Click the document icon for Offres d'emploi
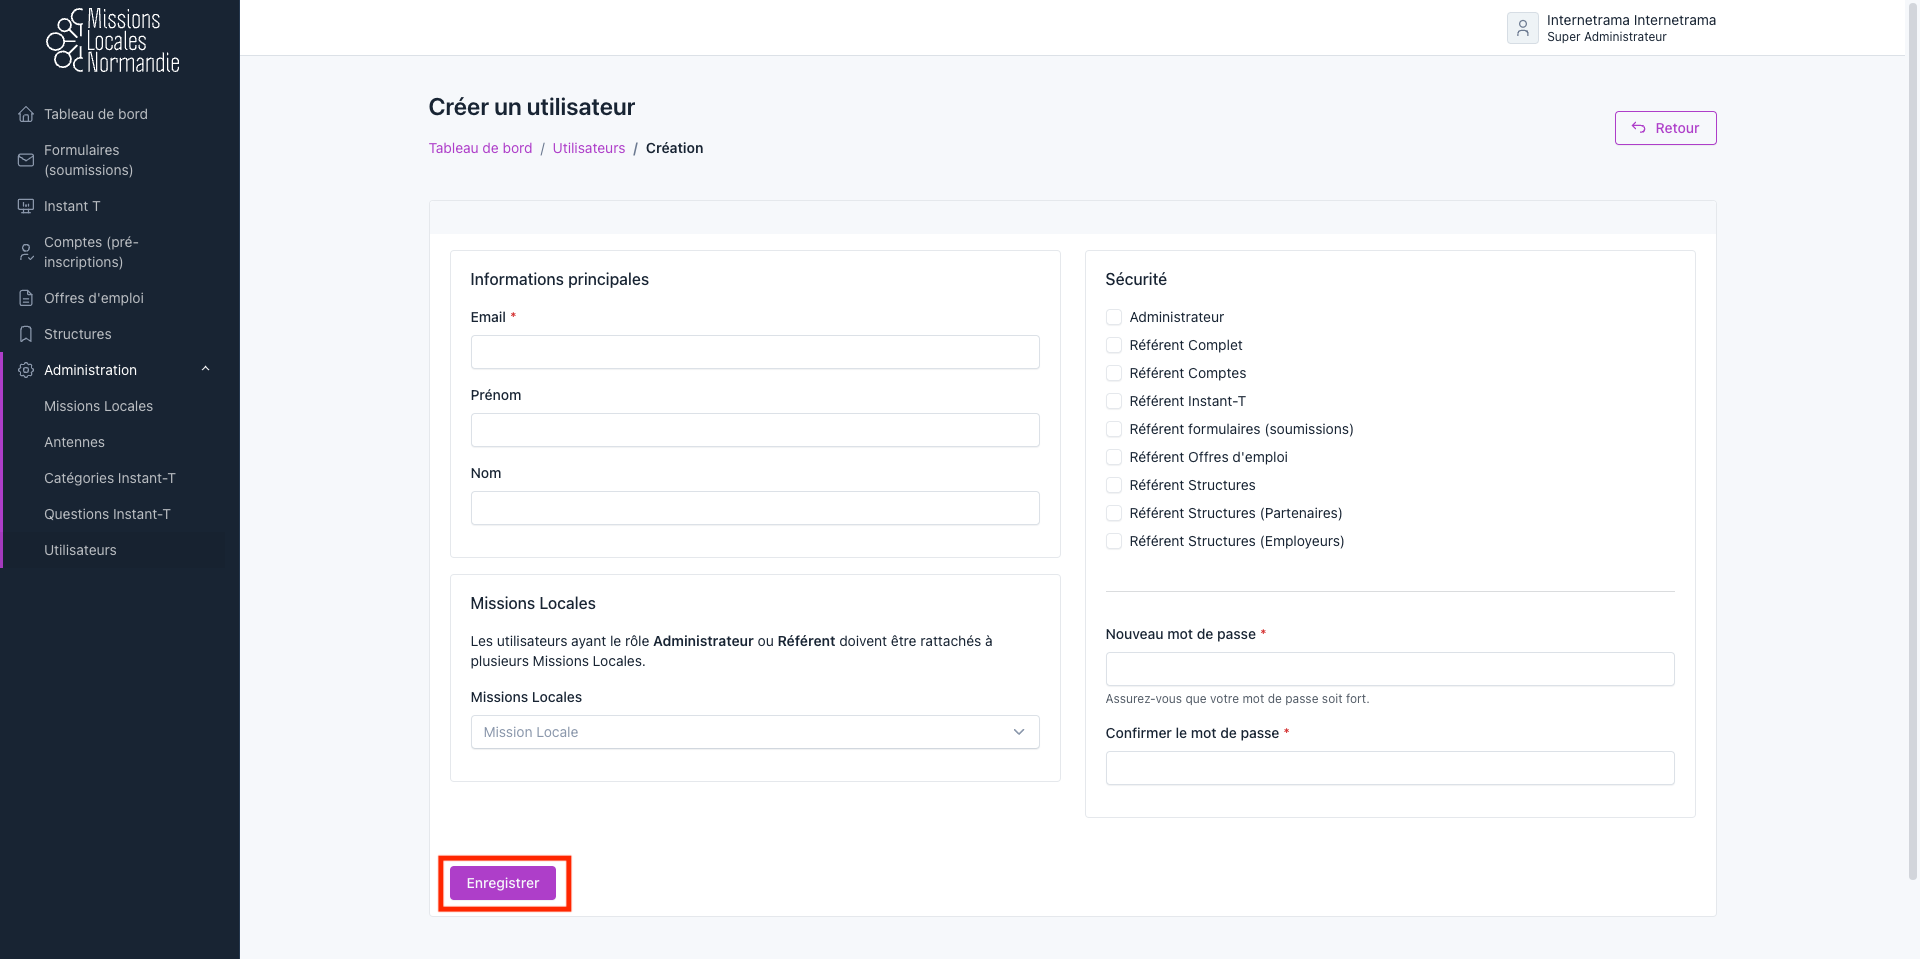Image resolution: width=1920 pixels, height=959 pixels. coord(26,298)
